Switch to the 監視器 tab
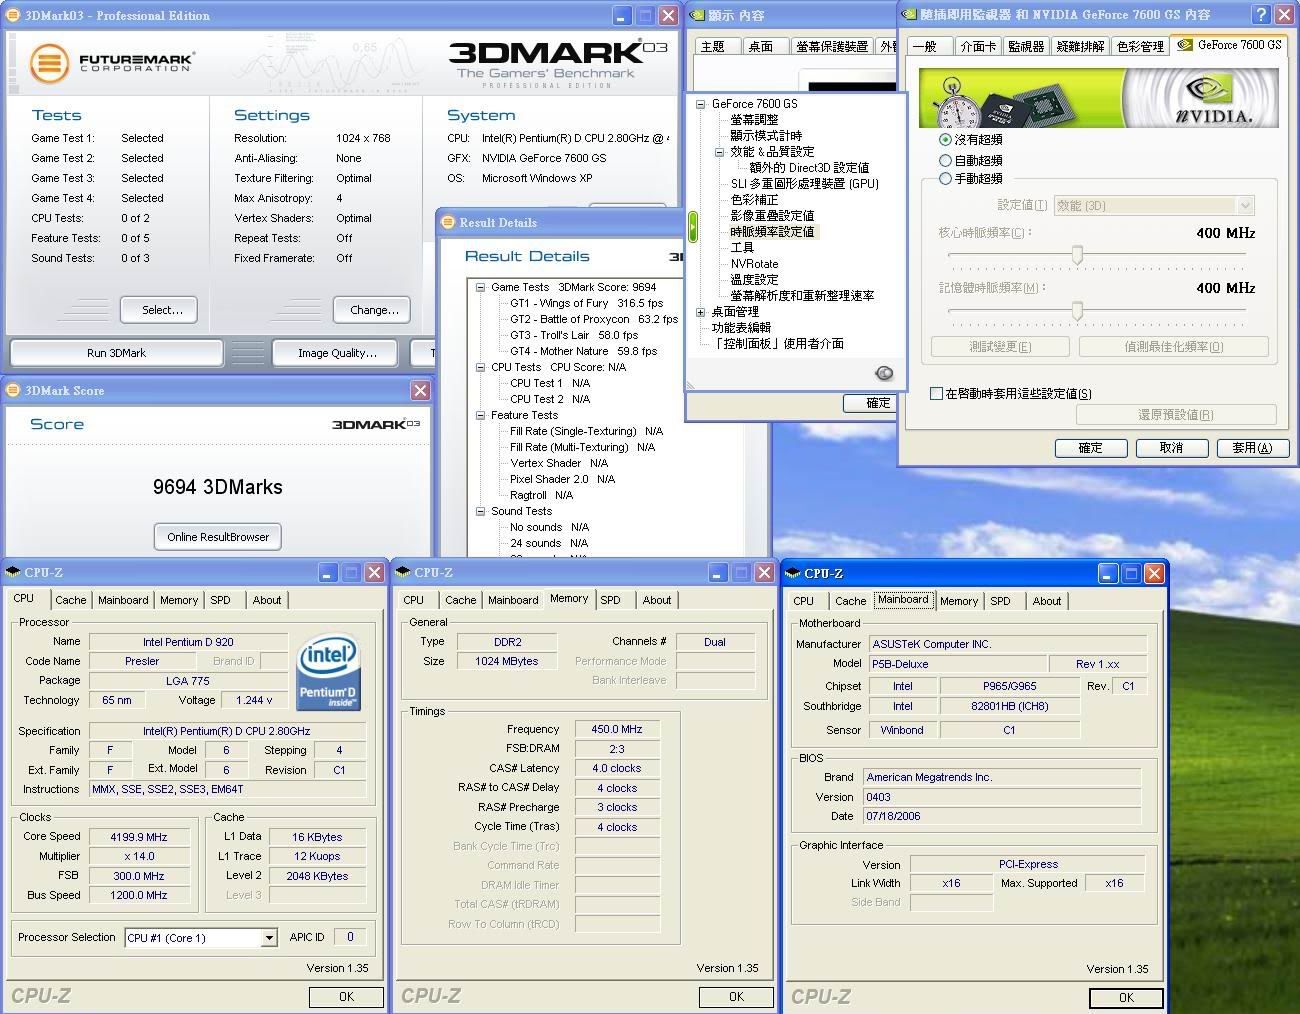The image size is (1300, 1014). 1026,46
